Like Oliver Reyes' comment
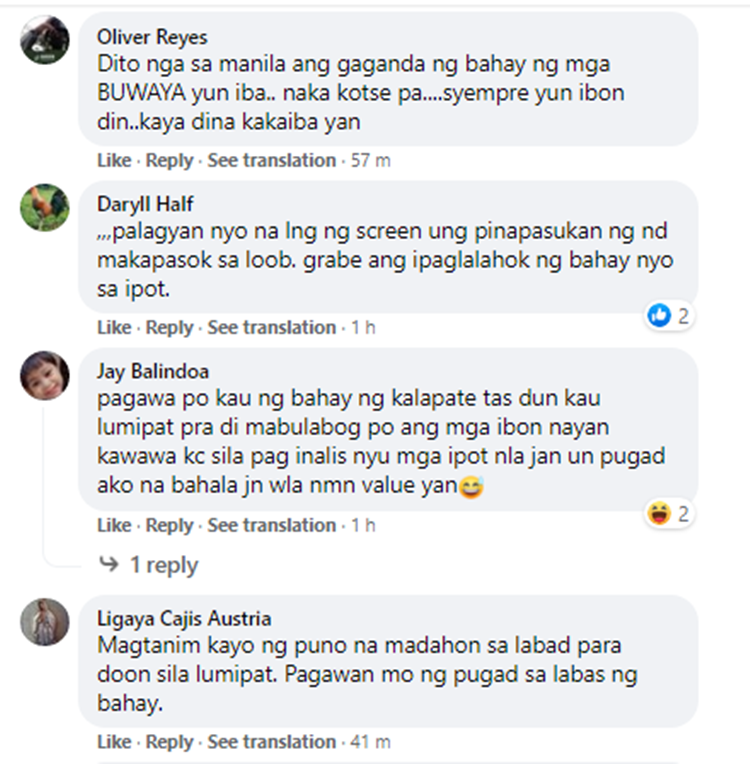The image size is (750, 764). click(x=114, y=160)
